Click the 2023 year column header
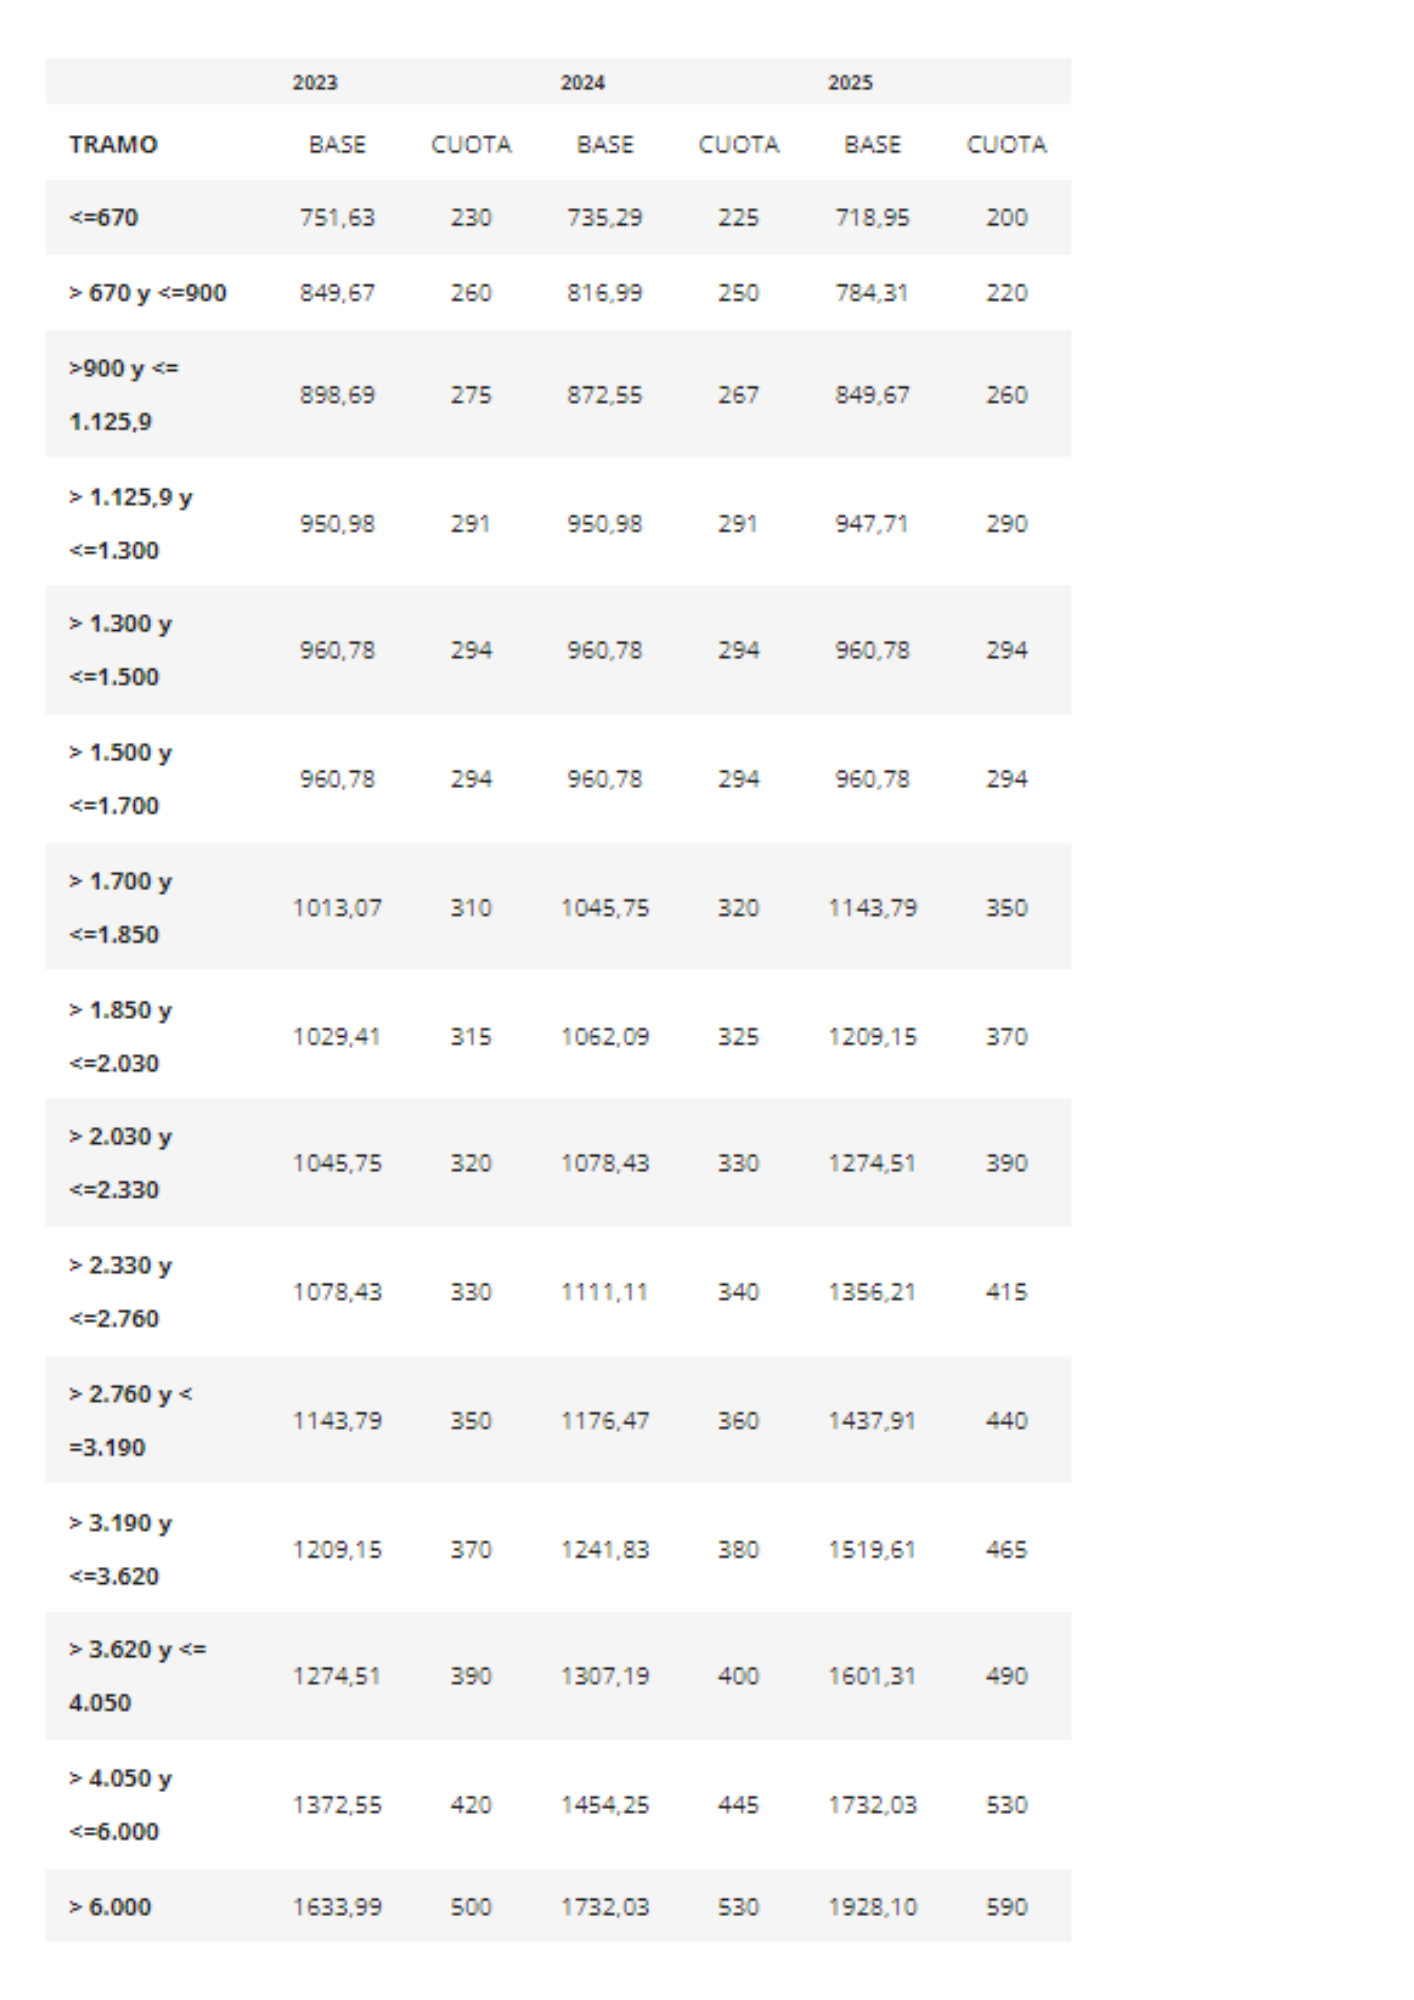 pos(315,83)
